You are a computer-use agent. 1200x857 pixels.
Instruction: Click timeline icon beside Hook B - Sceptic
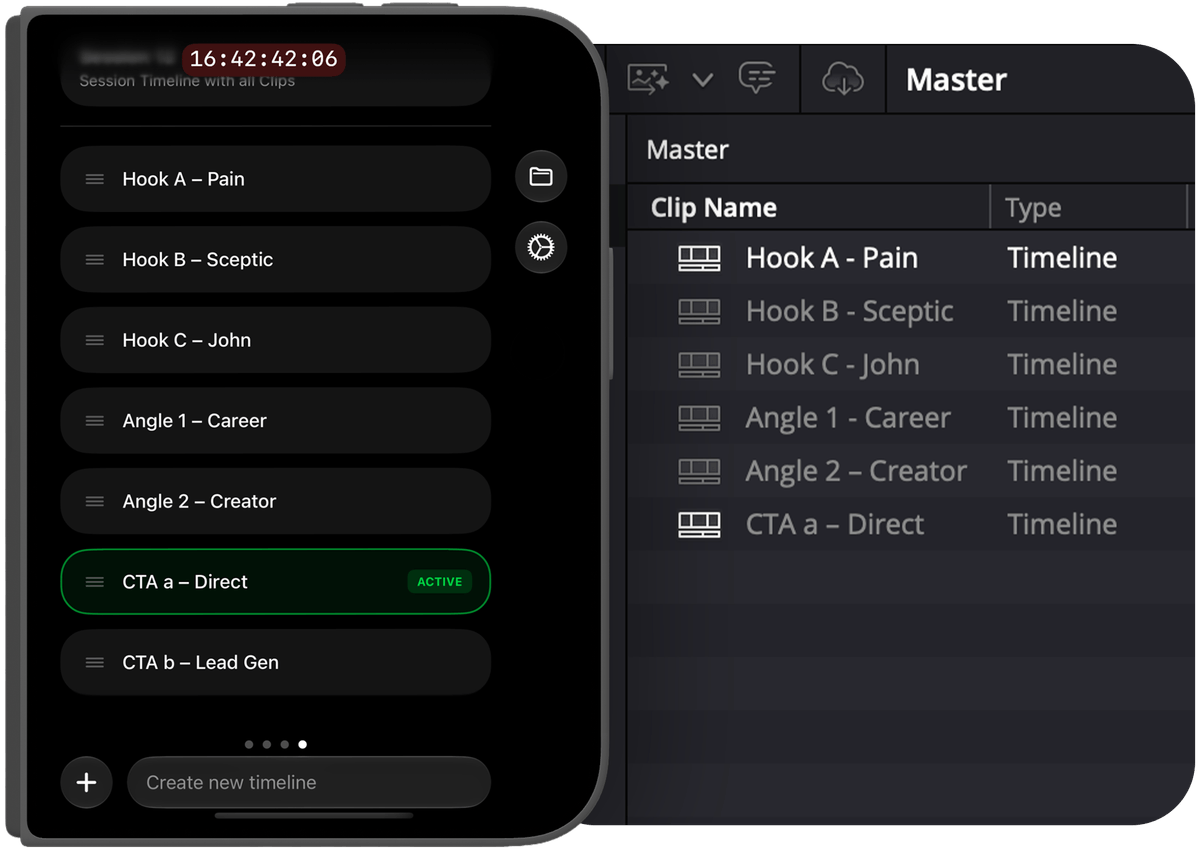click(x=699, y=312)
